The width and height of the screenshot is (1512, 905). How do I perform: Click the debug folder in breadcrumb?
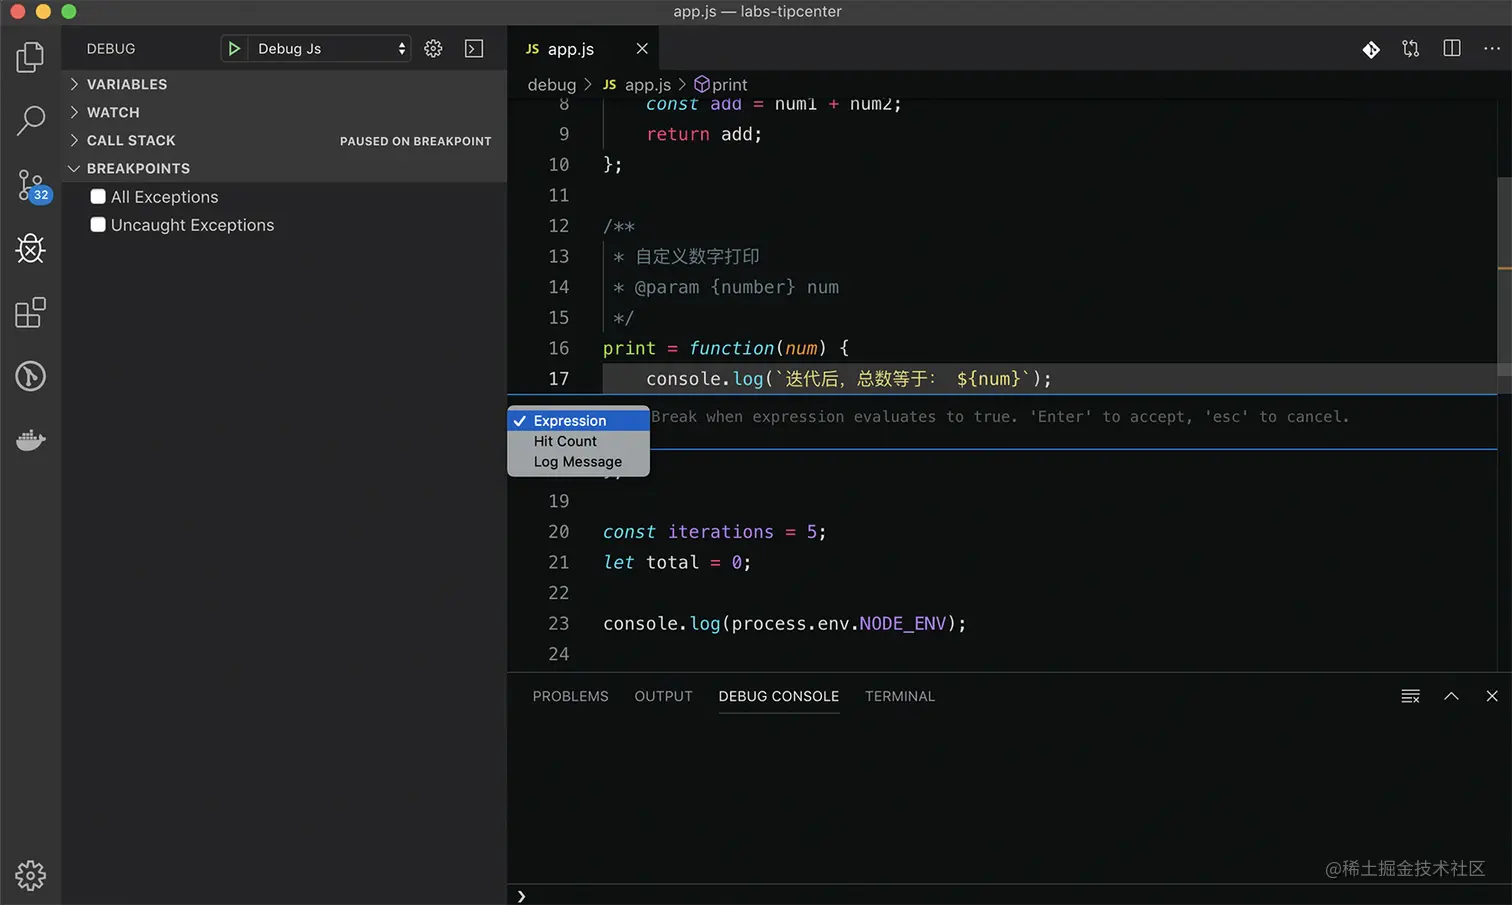tap(552, 85)
